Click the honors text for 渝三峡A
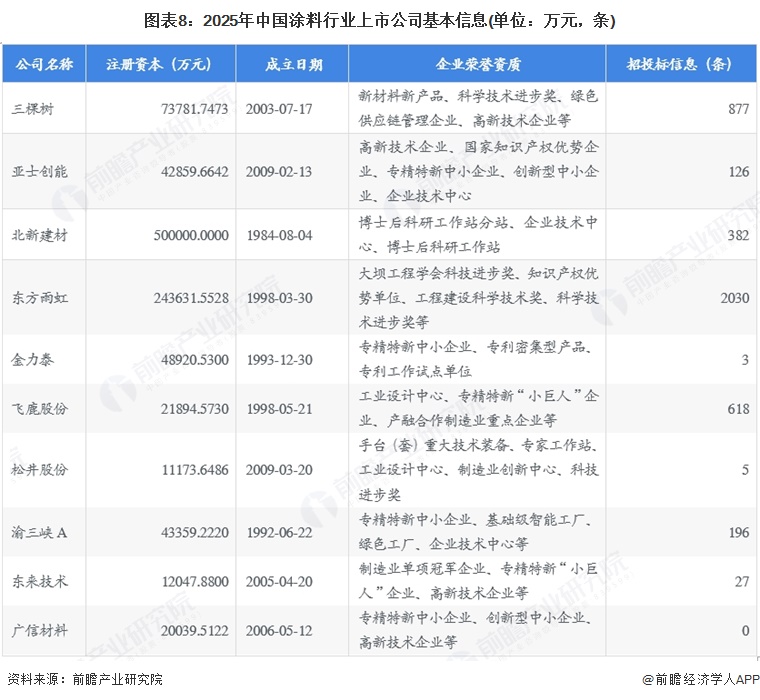This screenshot has height=700, width=760. (x=475, y=532)
